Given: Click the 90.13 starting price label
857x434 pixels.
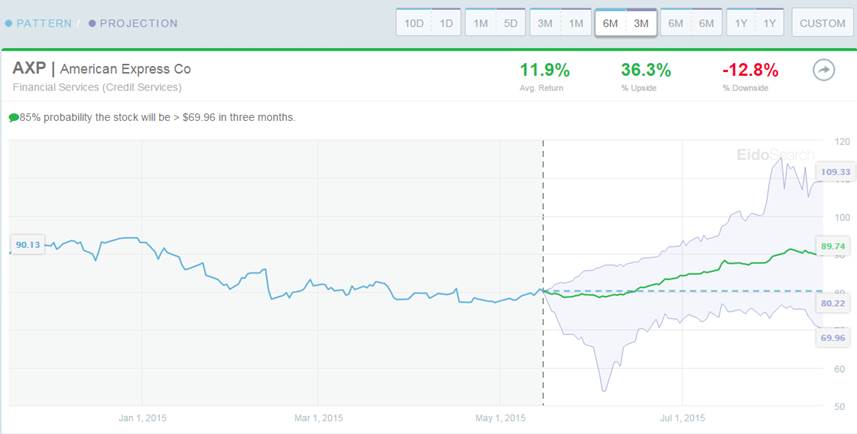Looking at the screenshot, I should click(x=28, y=244).
